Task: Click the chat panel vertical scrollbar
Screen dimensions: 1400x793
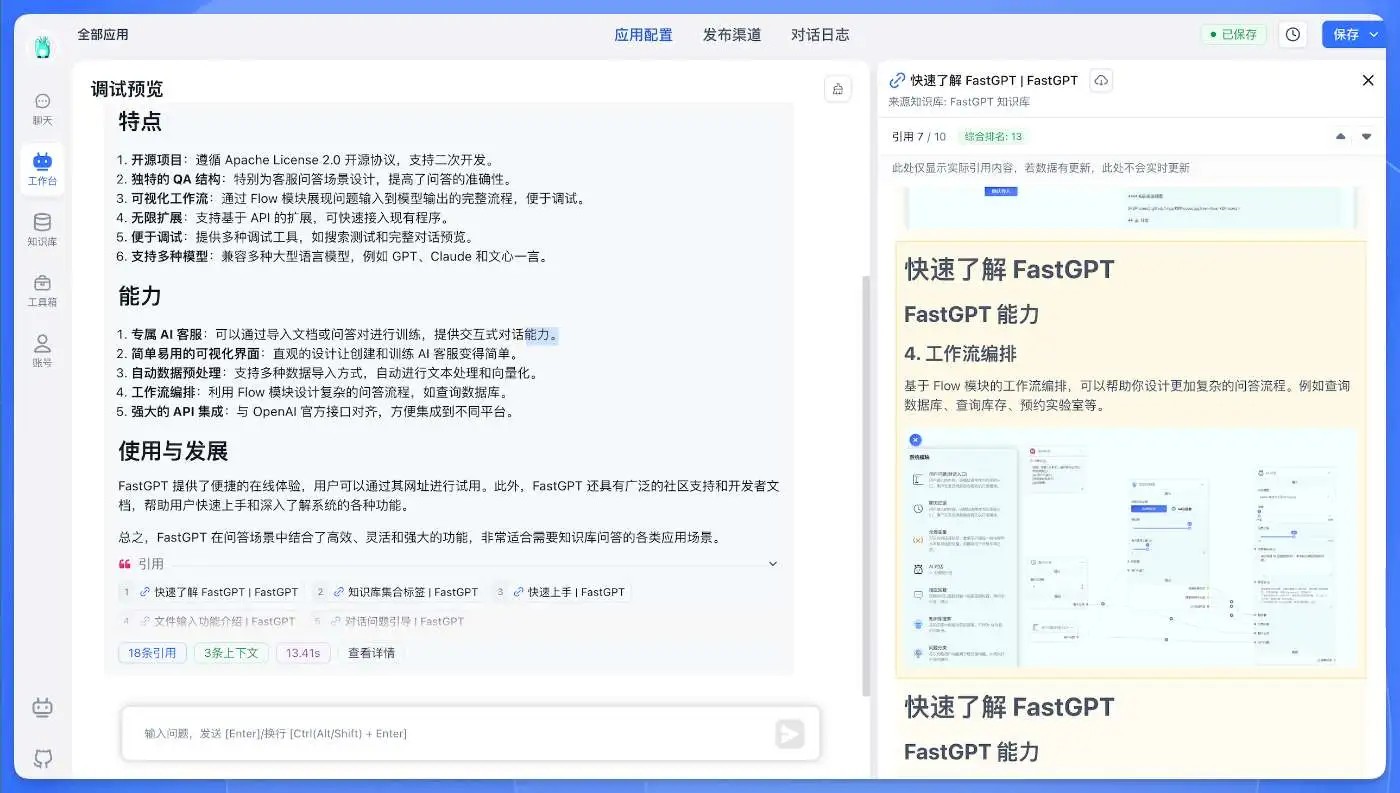Action: [x=866, y=480]
